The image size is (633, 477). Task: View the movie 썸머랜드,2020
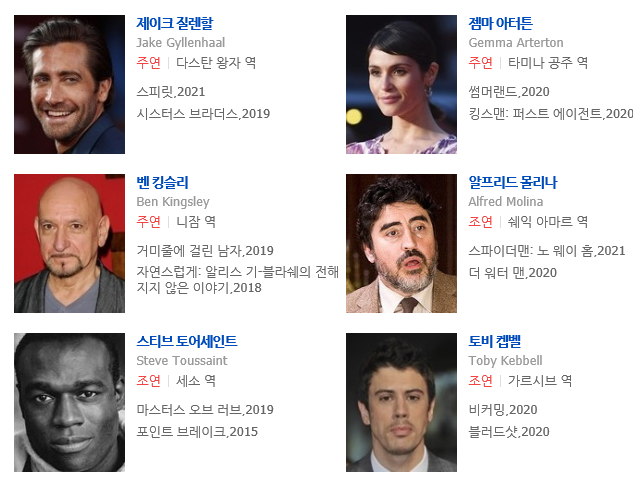(509, 92)
